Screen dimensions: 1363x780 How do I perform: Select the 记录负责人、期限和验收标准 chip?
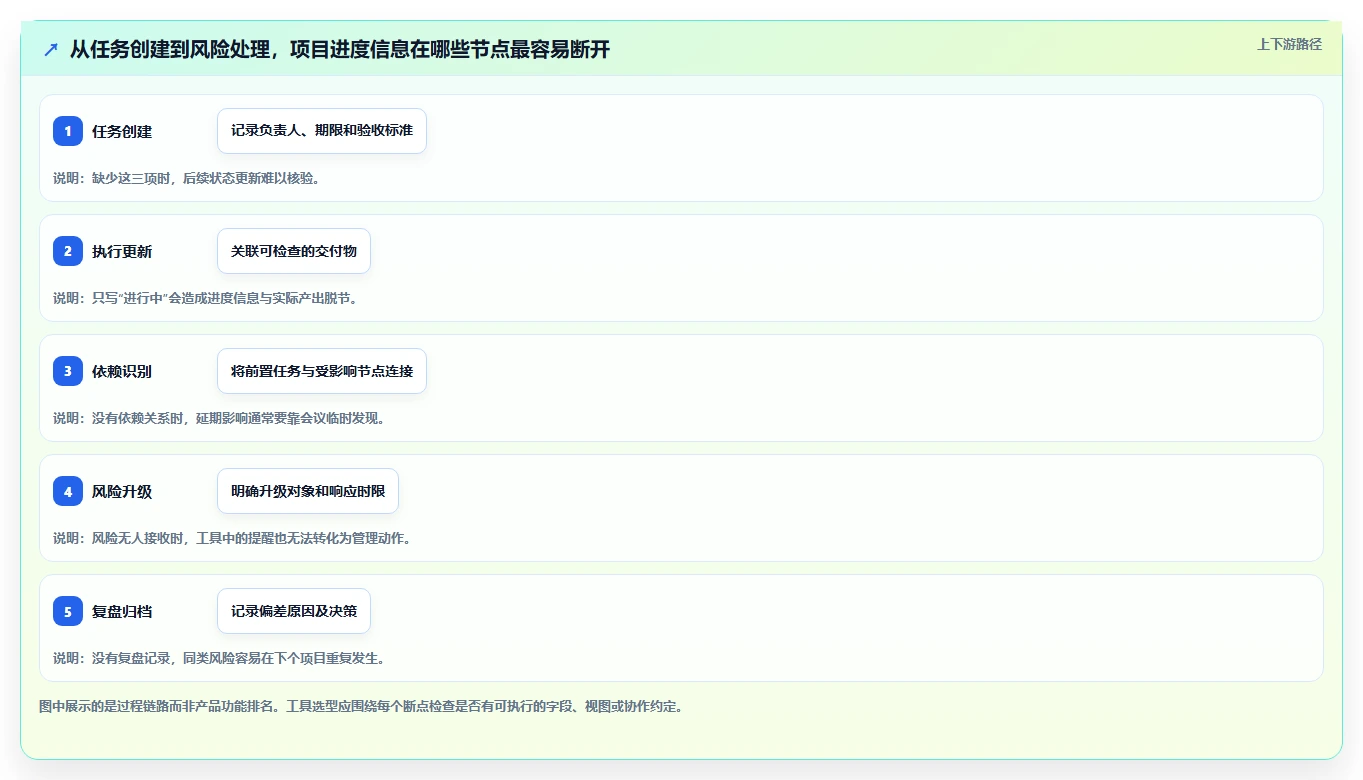pyautogui.click(x=322, y=131)
